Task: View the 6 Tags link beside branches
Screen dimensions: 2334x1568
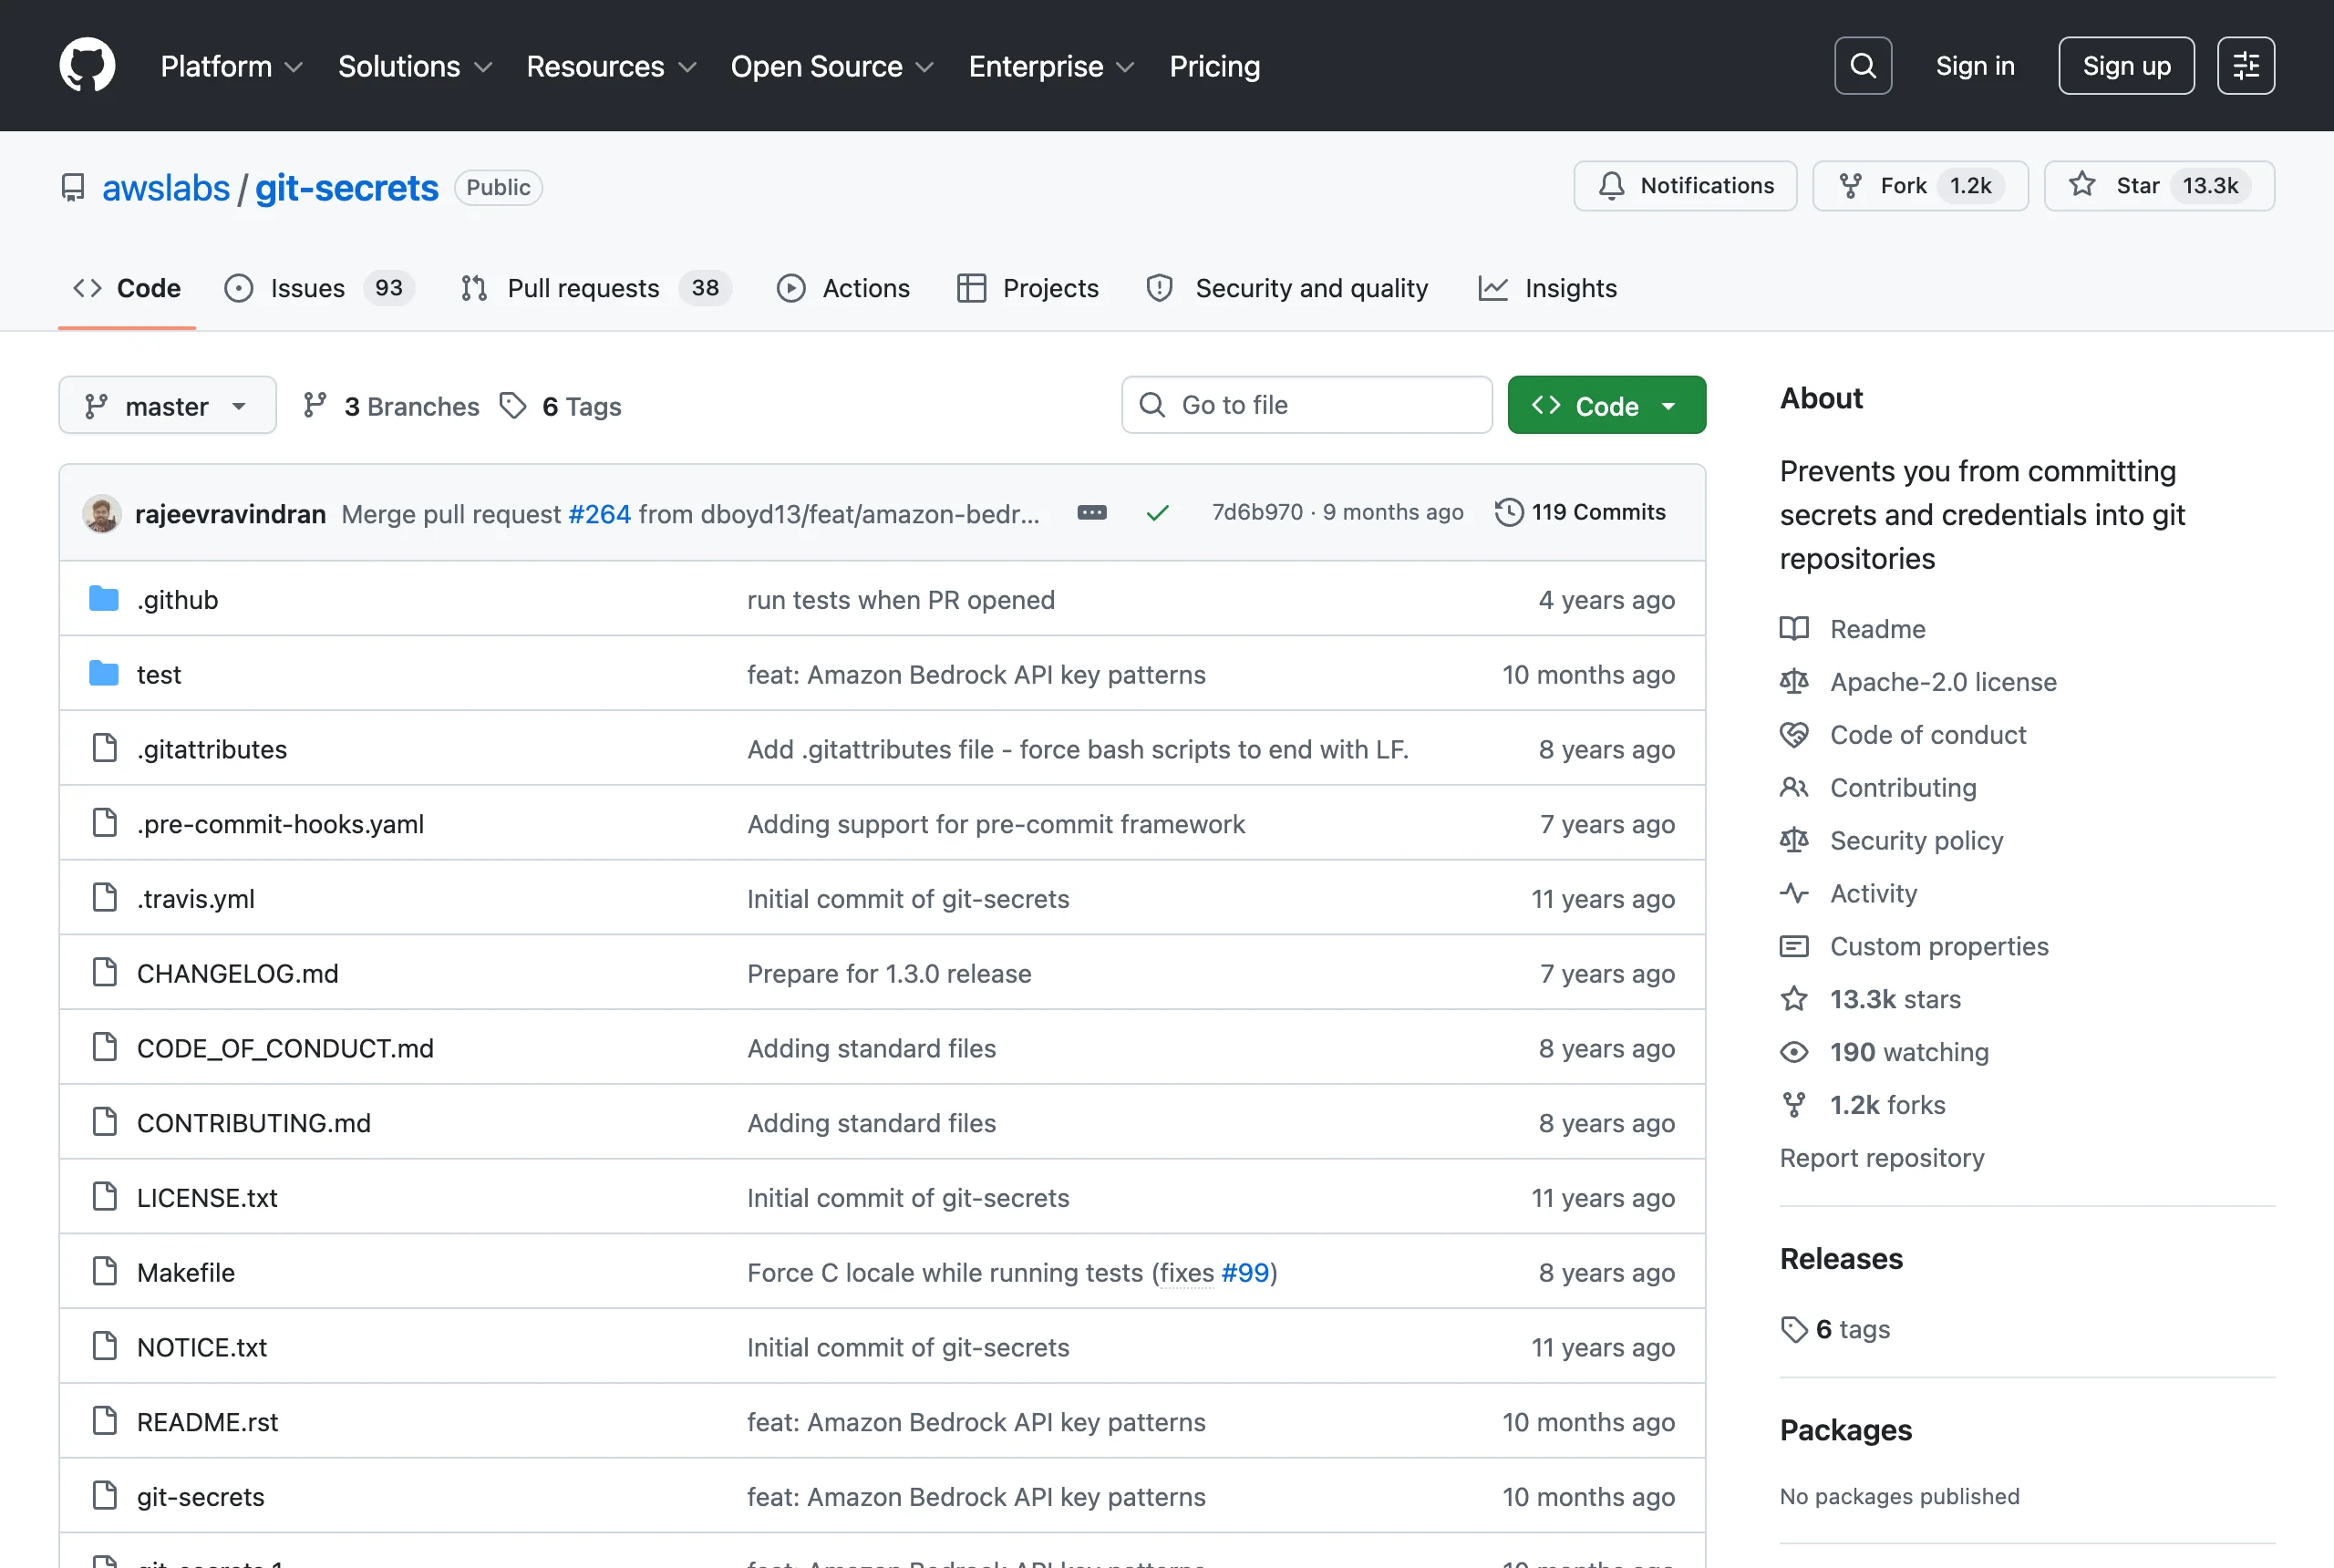Action: pyautogui.click(x=561, y=406)
